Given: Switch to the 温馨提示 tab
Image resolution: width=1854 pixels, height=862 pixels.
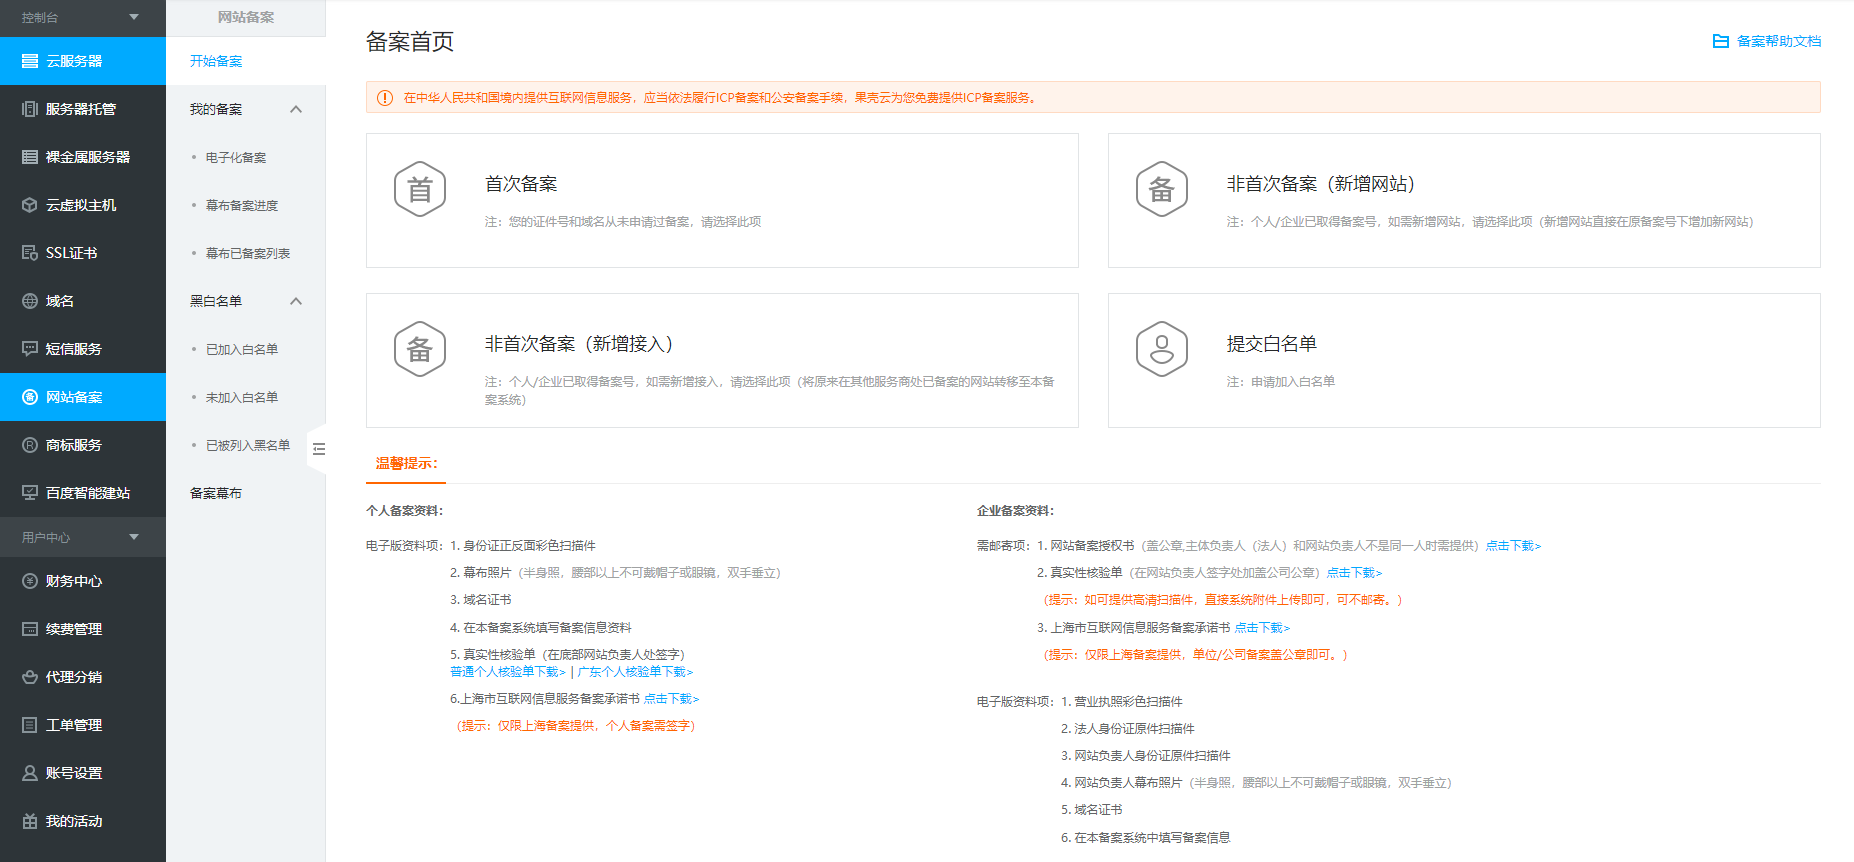Looking at the screenshot, I should 406,463.
